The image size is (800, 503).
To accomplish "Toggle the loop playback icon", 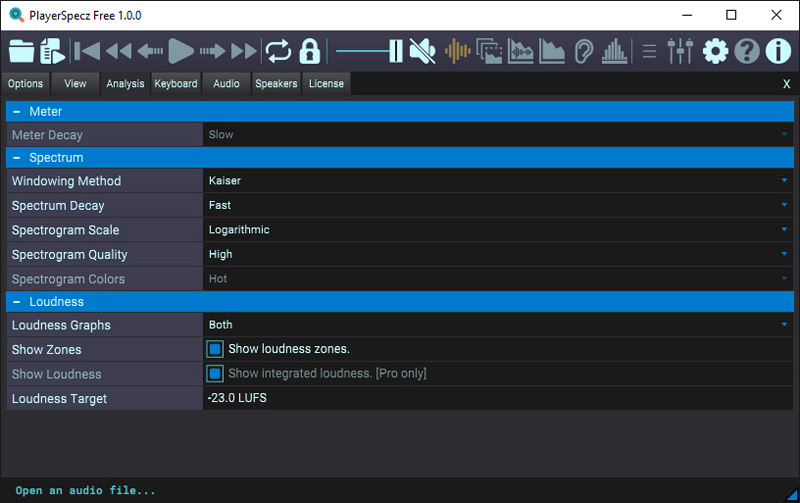I will coord(276,50).
